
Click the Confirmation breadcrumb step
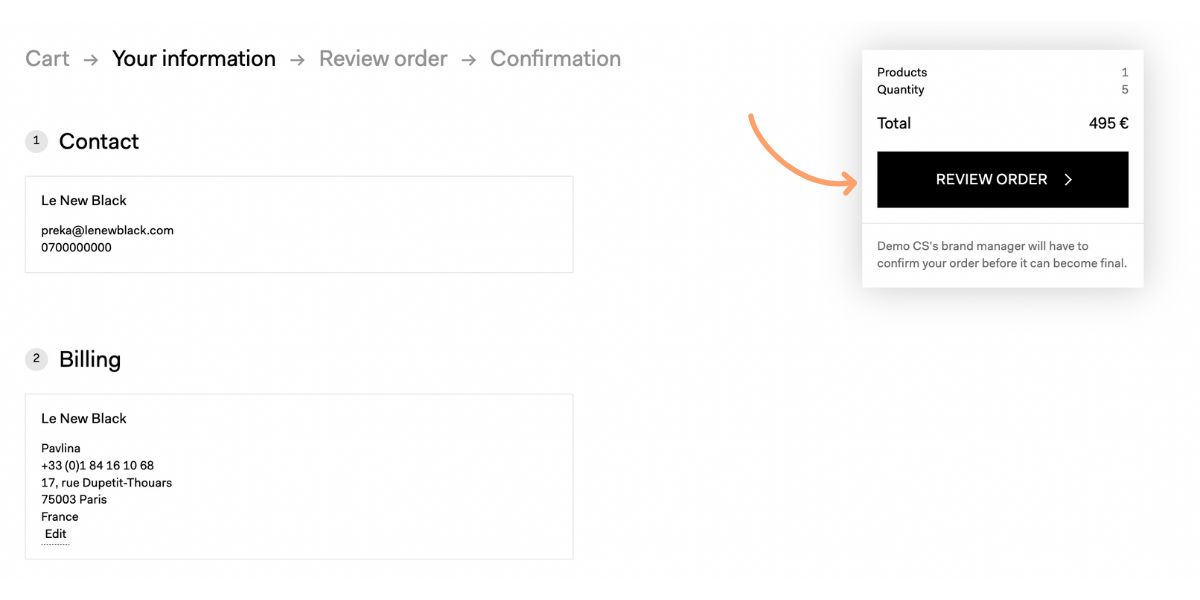[555, 59]
